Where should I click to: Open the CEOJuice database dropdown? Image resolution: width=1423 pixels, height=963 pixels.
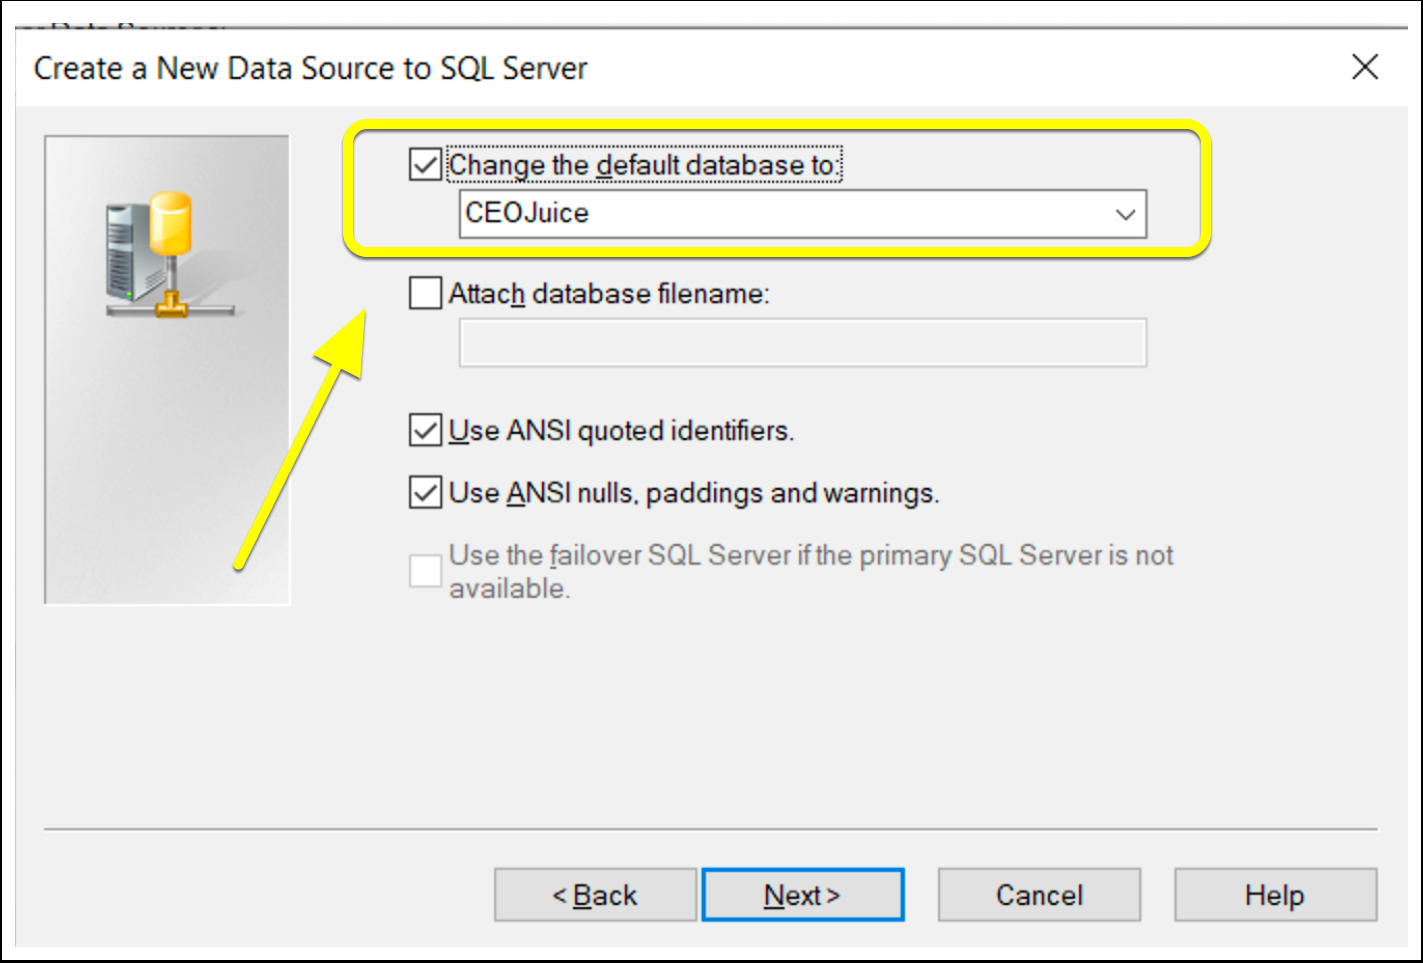[1125, 214]
